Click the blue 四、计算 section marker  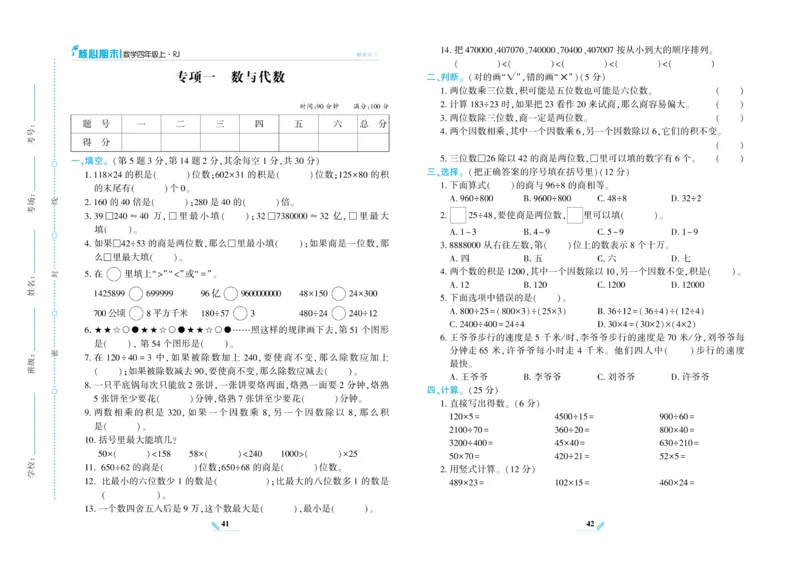(444, 390)
